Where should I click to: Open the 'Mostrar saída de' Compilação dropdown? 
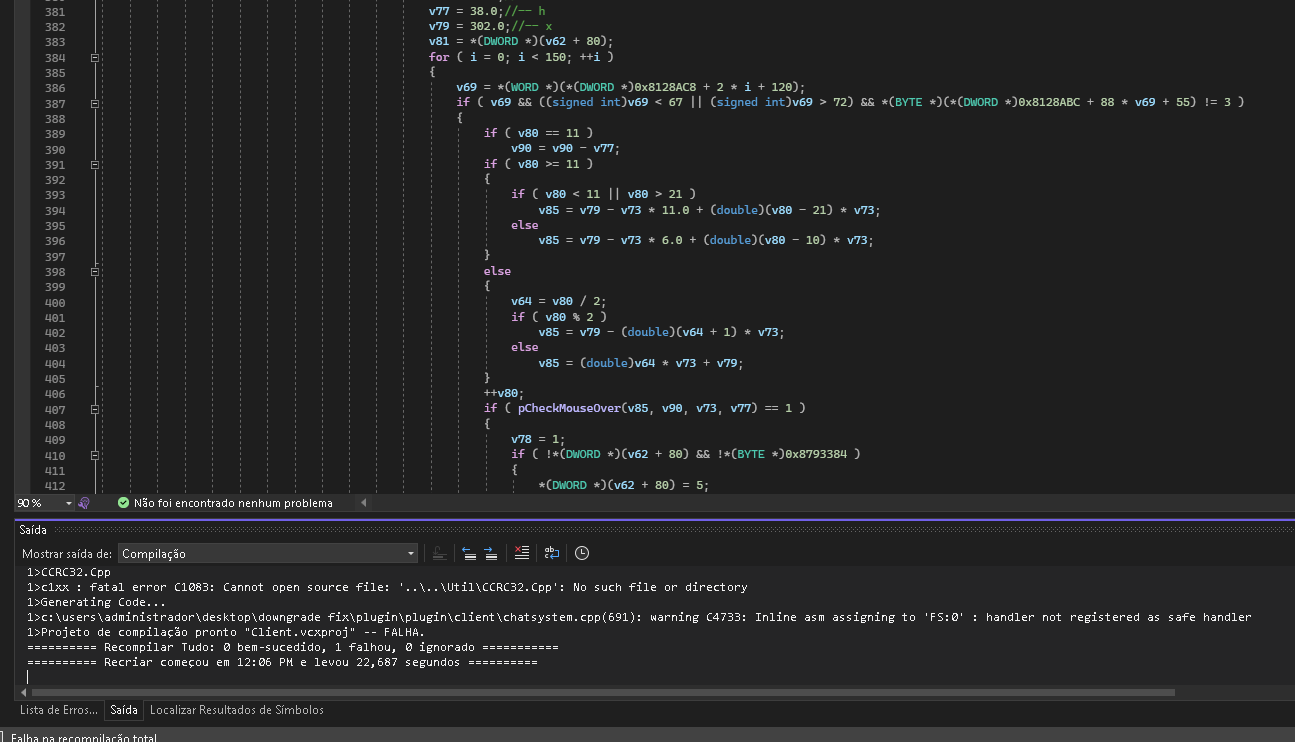tap(268, 553)
